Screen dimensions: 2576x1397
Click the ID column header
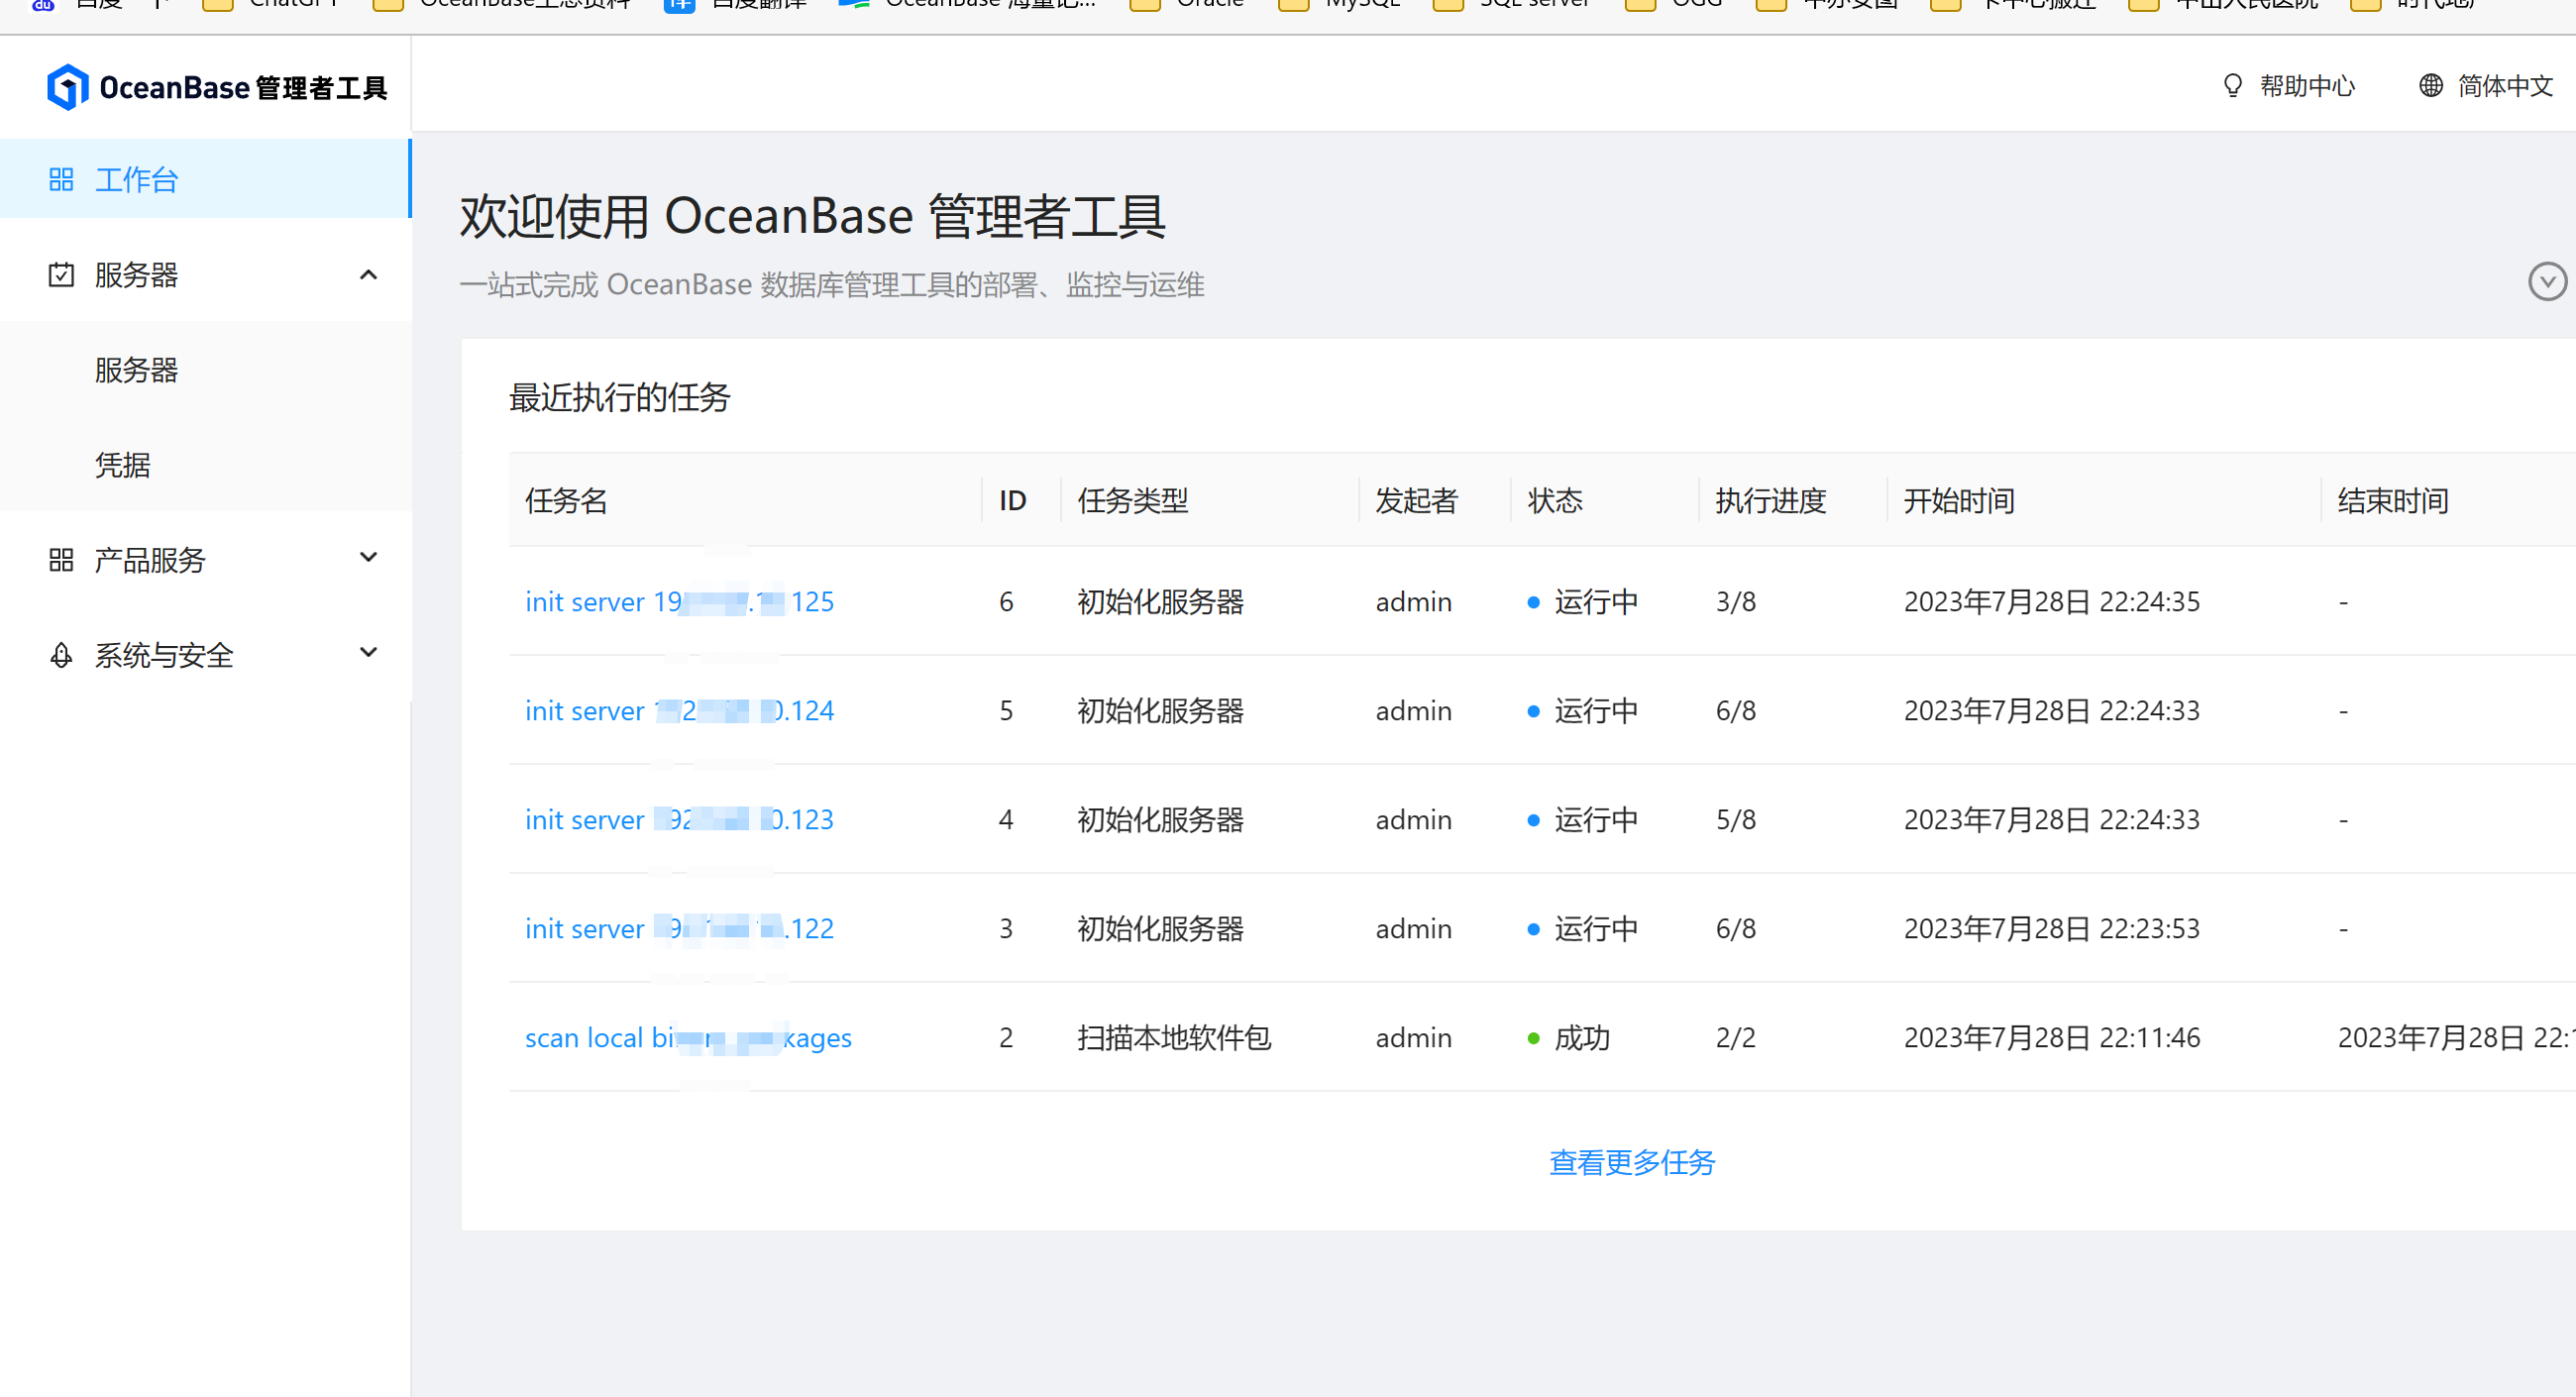point(1012,501)
